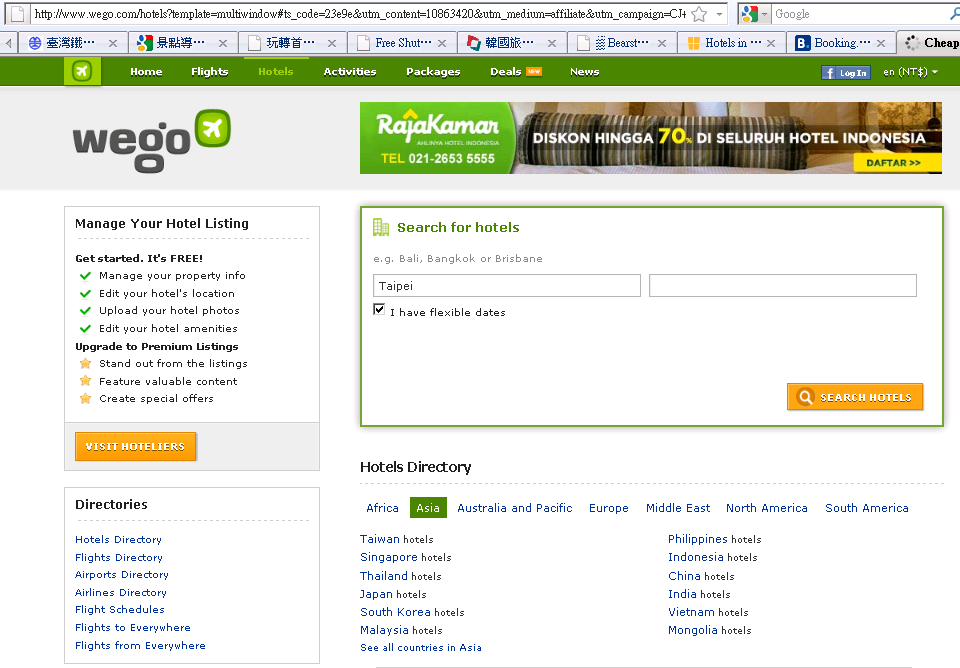Switch to the Booking browser tab
960x668 pixels.
pyautogui.click(x=841, y=43)
